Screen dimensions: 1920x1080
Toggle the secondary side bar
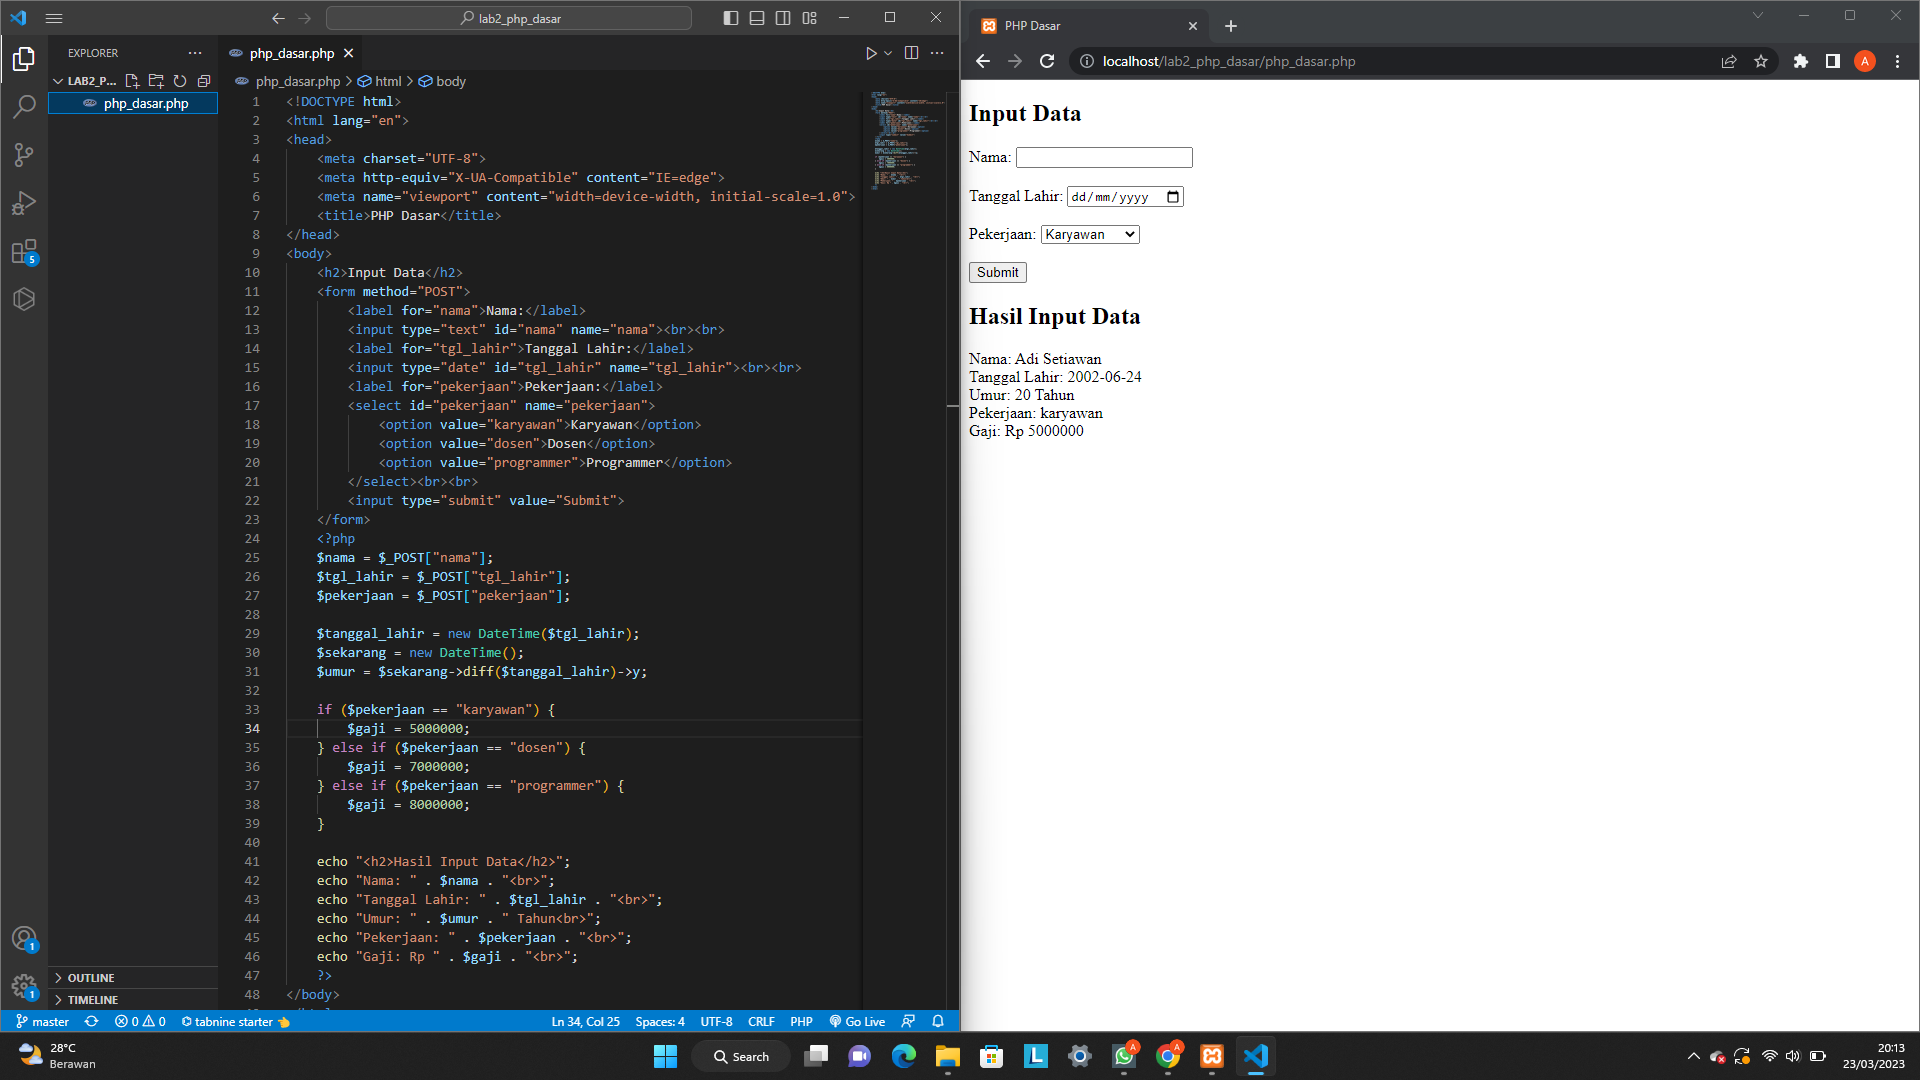784,17
